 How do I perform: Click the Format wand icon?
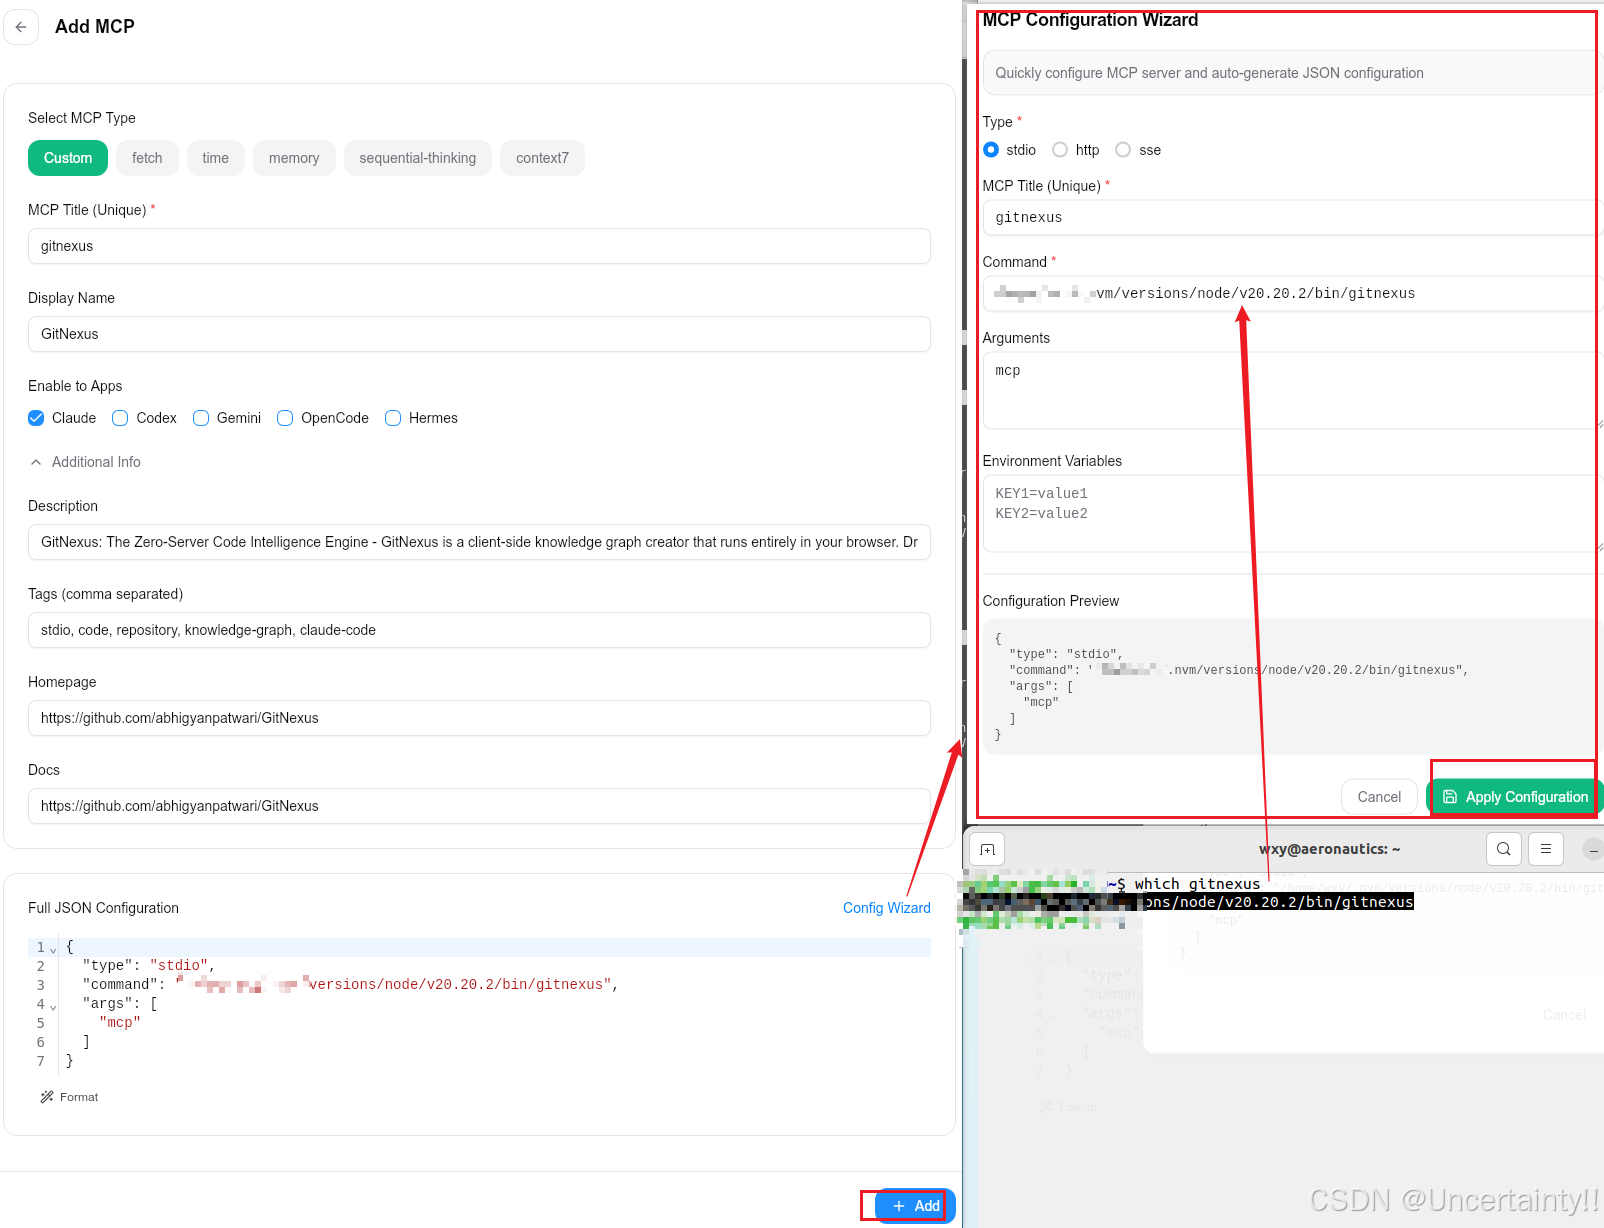46,1097
